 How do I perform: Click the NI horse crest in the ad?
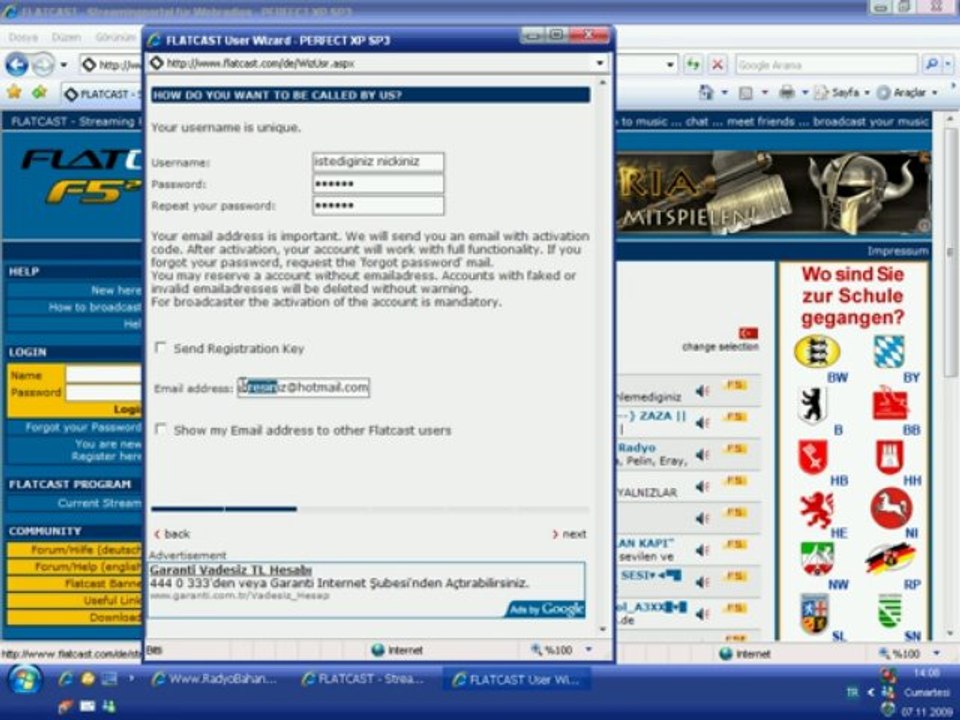tap(891, 508)
